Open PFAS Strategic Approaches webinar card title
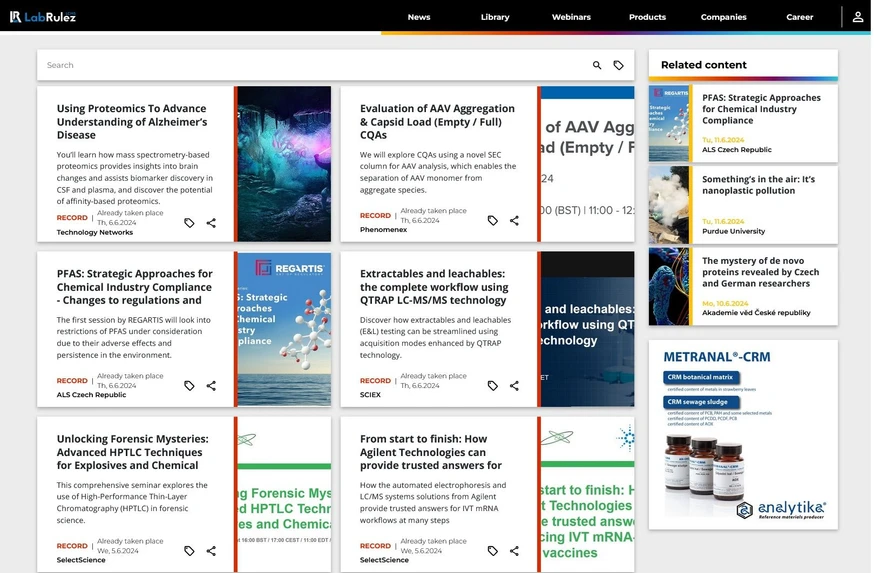Image resolution: width=874 pixels, height=573 pixels. coord(134,286)
